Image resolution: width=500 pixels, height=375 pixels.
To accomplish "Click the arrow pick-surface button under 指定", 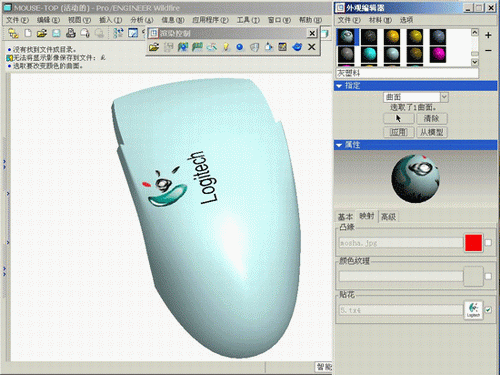I will [399, 119].
